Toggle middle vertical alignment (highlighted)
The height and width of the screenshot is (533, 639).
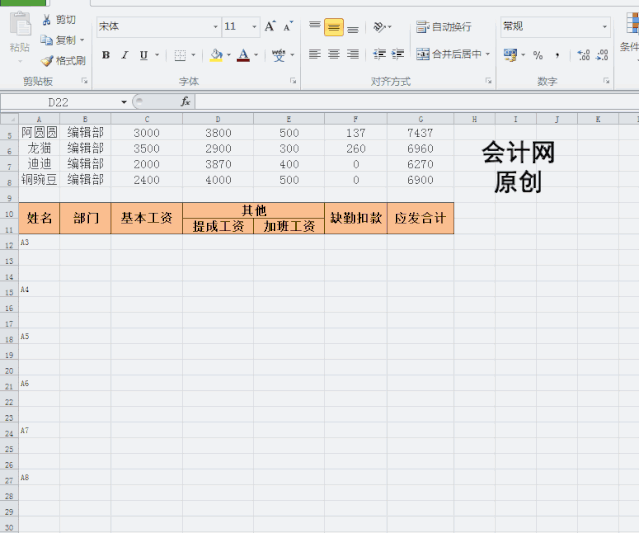click(334, 27)
